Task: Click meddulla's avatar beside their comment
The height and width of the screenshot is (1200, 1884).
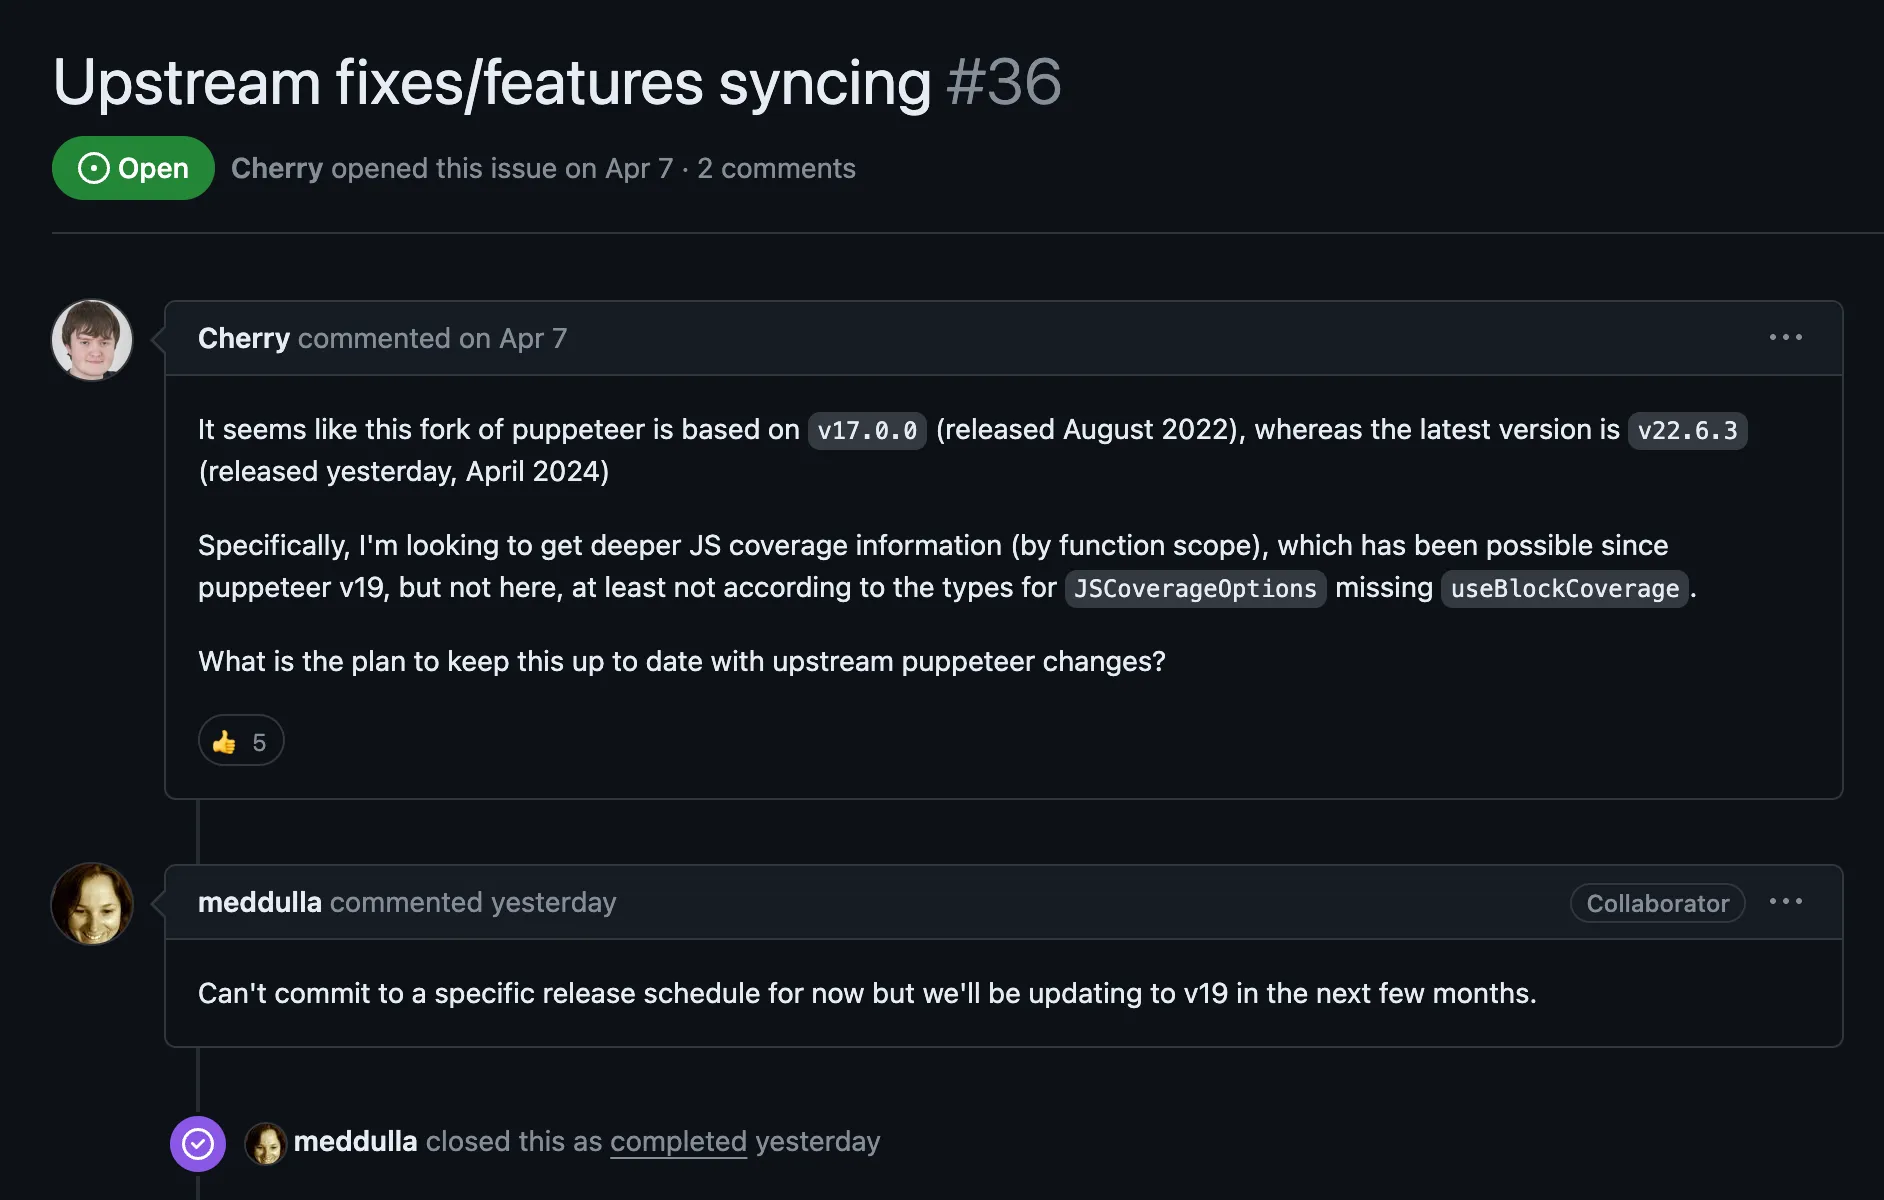Action: [x=91, y=904]
